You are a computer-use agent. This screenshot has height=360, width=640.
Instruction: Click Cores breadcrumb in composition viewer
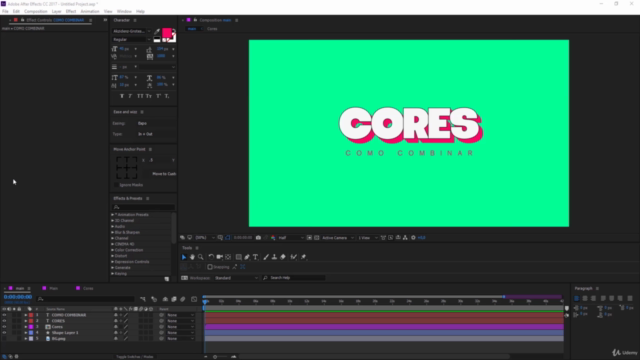[212, 29]
